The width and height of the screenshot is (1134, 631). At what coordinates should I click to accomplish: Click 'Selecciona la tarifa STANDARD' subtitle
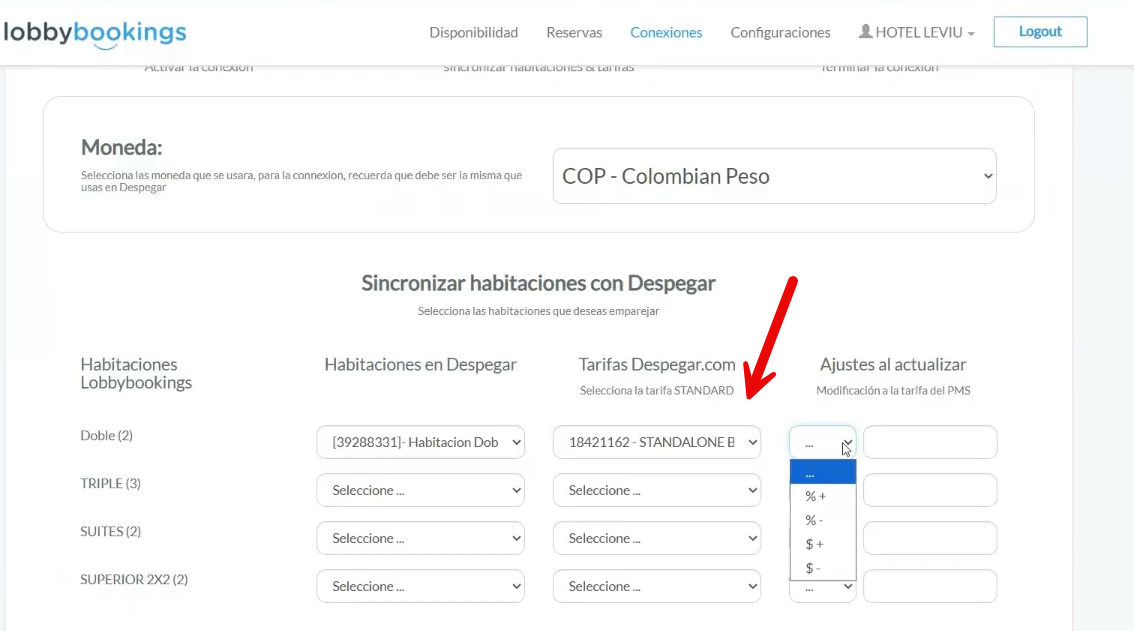click(x=657, y=391)
